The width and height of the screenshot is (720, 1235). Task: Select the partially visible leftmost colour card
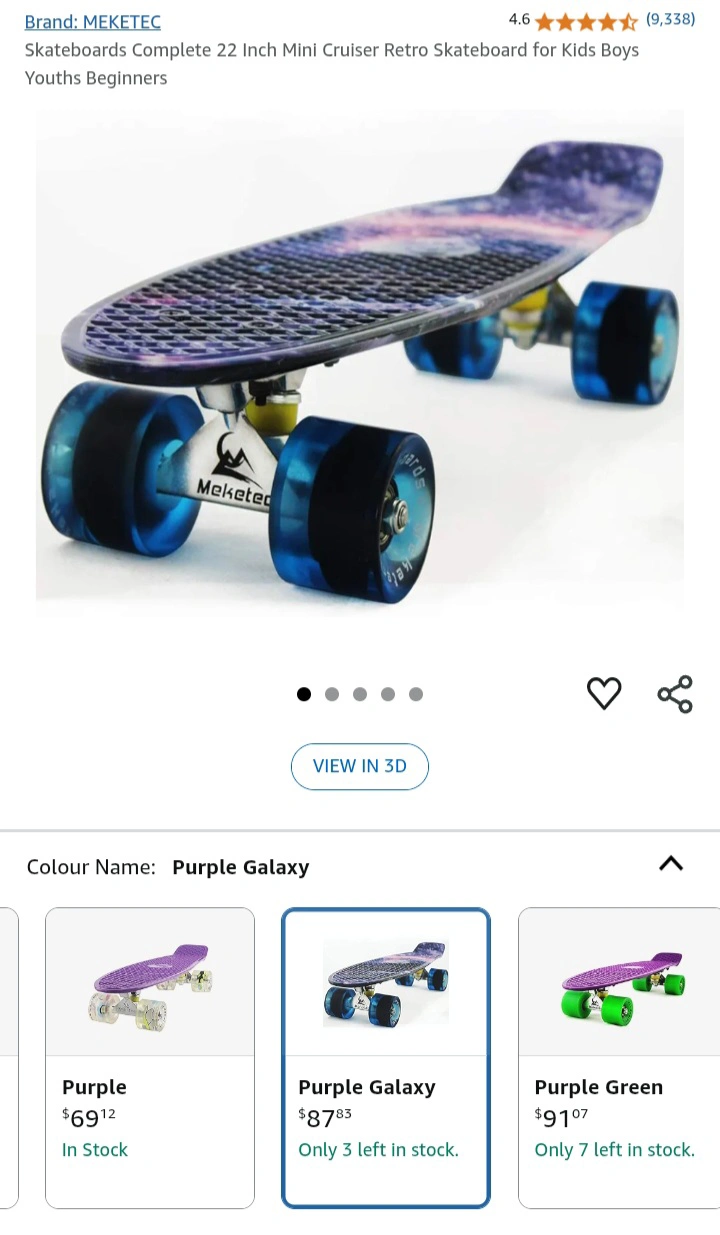click(x=9, y=1058)
